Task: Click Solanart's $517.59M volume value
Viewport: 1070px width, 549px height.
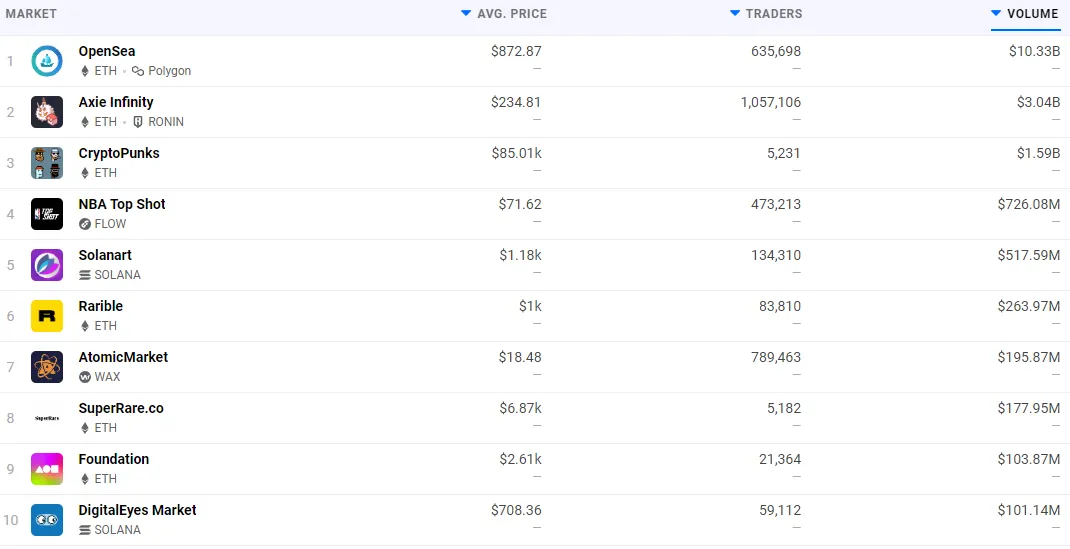Action: tap(1029, 255)
